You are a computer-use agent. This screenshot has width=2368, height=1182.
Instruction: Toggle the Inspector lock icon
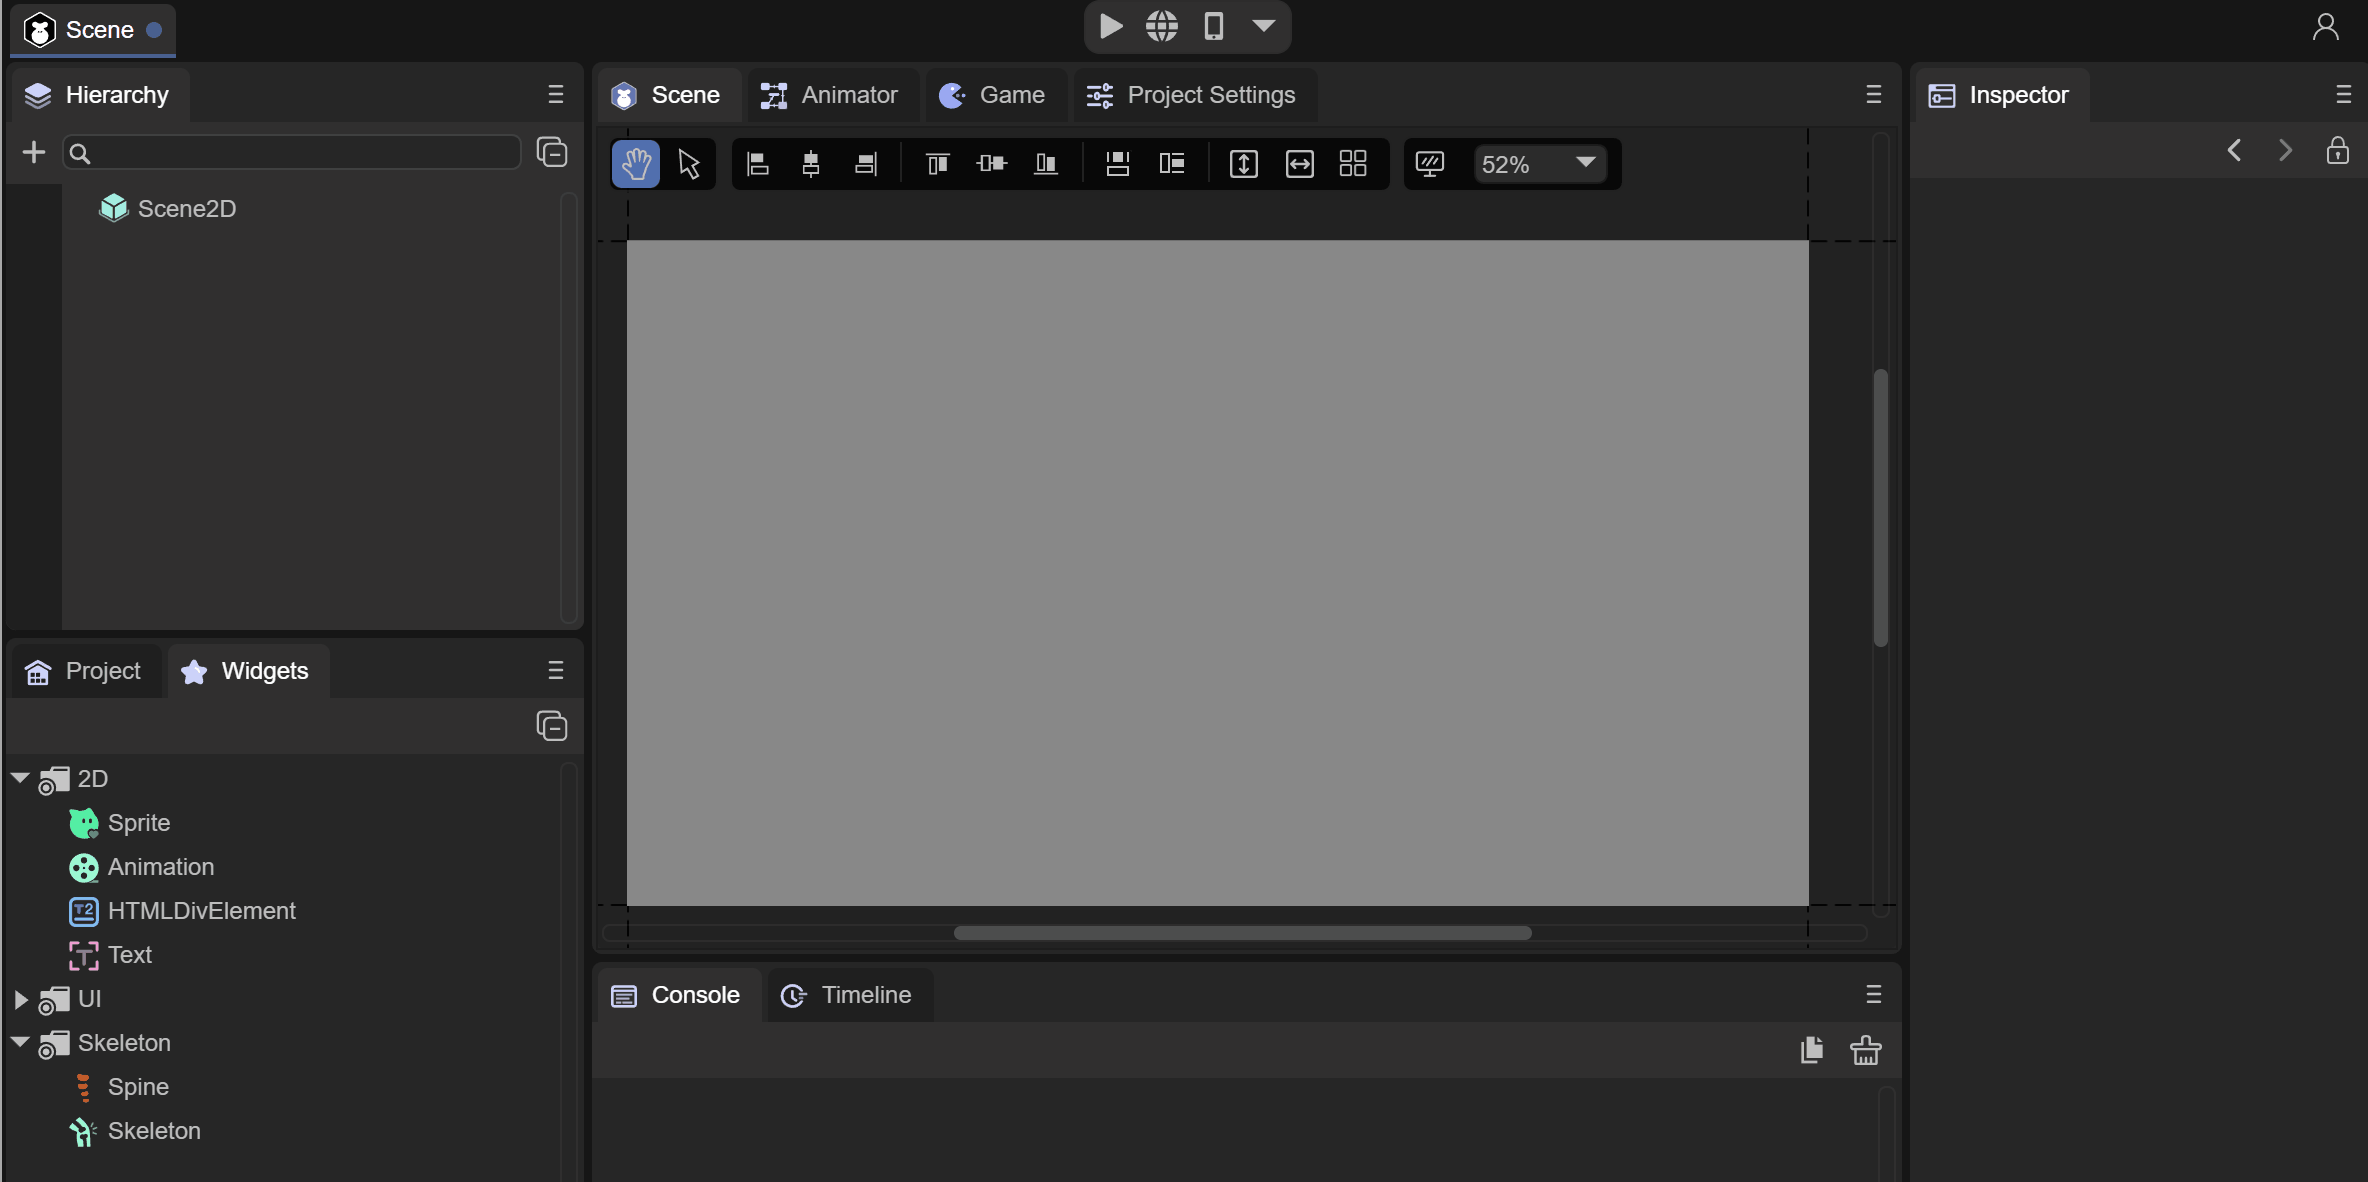(x=2339, y=150)
